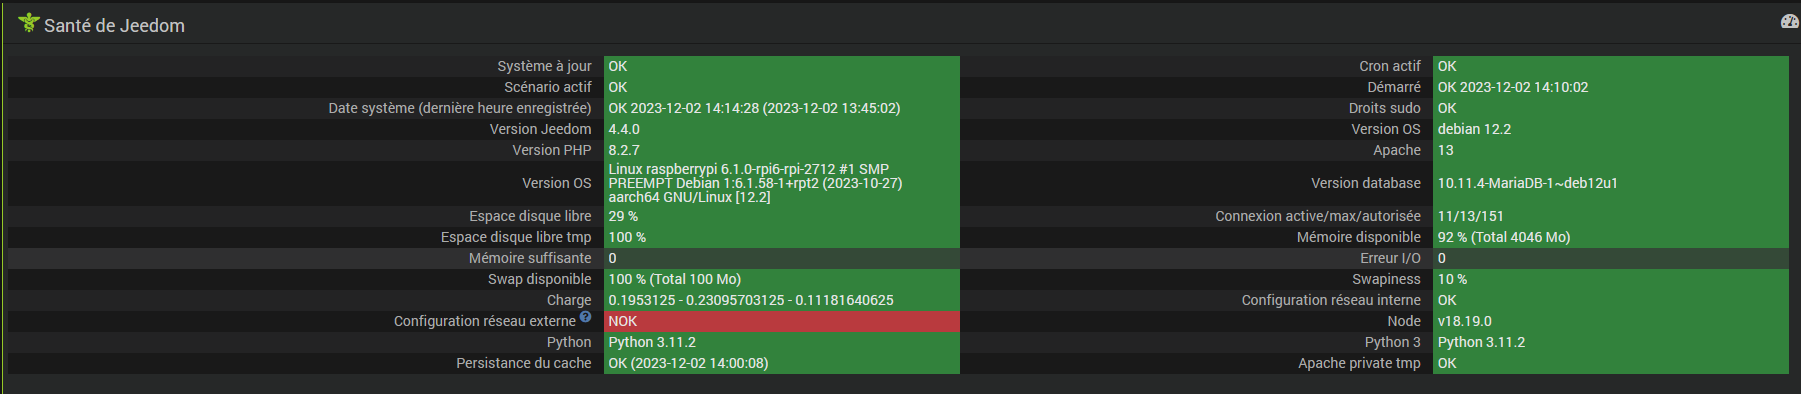Click the Santé de Jeedom medical icon
1801x394 pixels.
coord(29,22)
